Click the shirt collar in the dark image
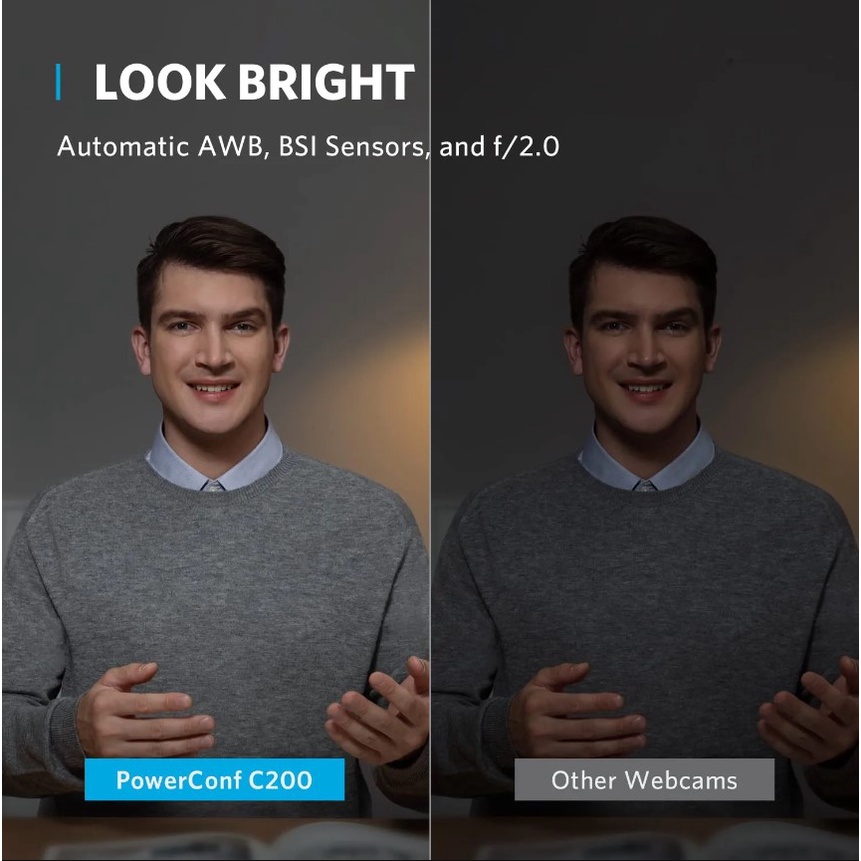This screenshot has height=861, width=861. pos(646,459)
